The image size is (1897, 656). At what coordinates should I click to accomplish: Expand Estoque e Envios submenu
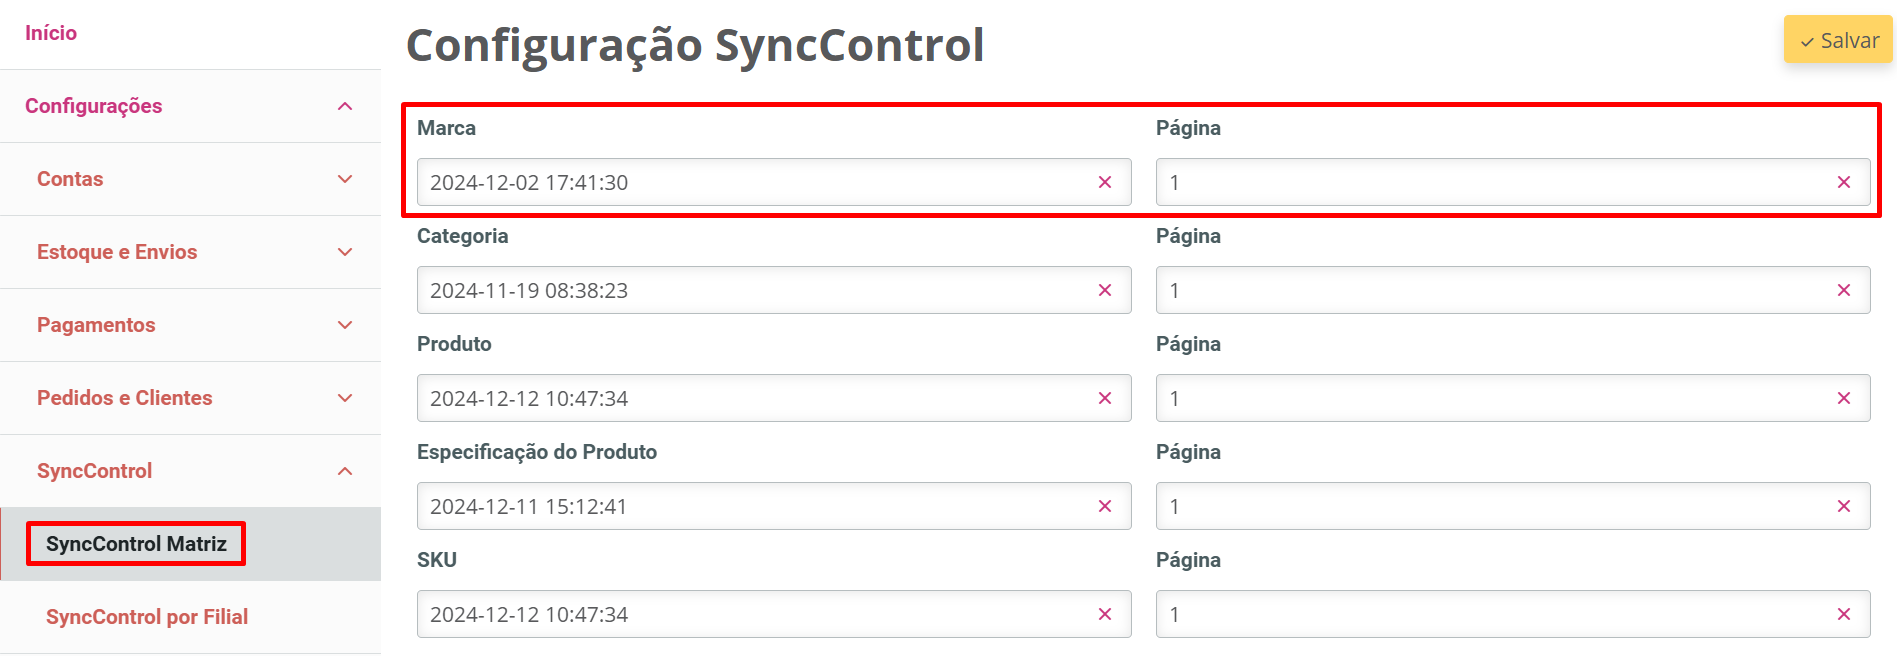345,252
